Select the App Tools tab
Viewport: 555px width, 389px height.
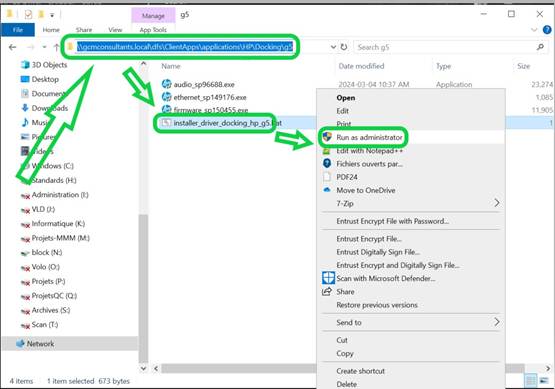point(153,30)
